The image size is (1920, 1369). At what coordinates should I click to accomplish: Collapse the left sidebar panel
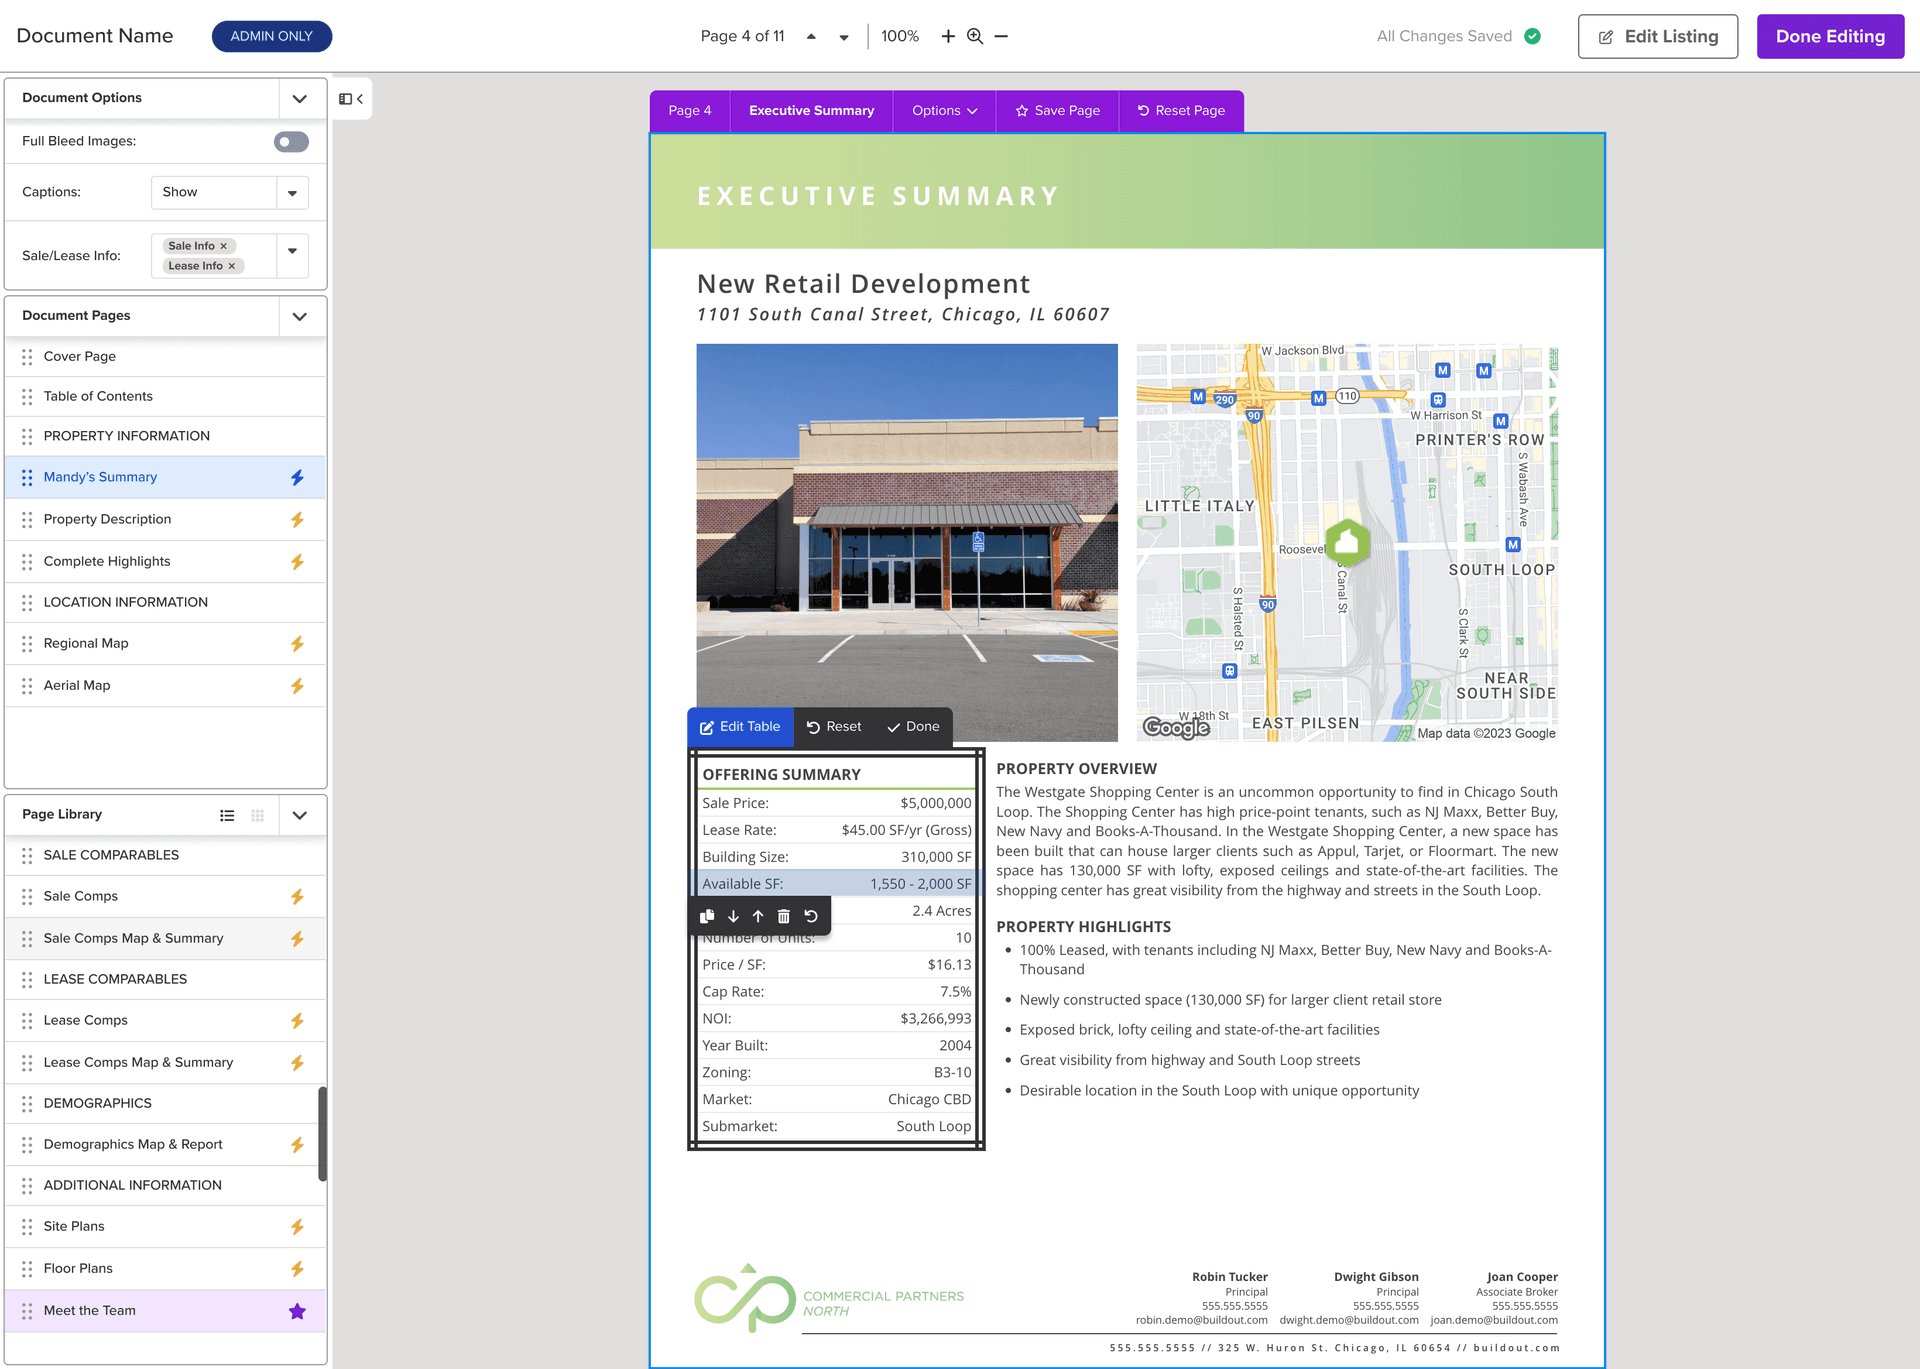(351, 99)
